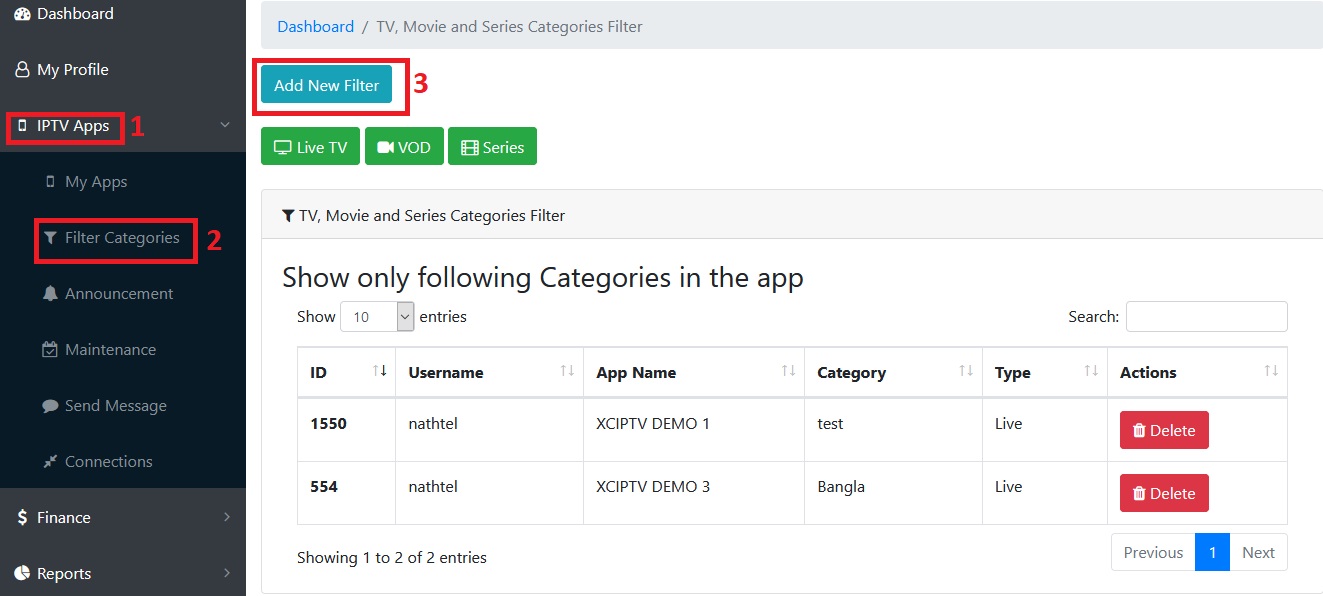Image resolution: width=1323 pixels, height=596 pixels.
Task: Expand the Finance menu chevron
Action: (226, 517)
